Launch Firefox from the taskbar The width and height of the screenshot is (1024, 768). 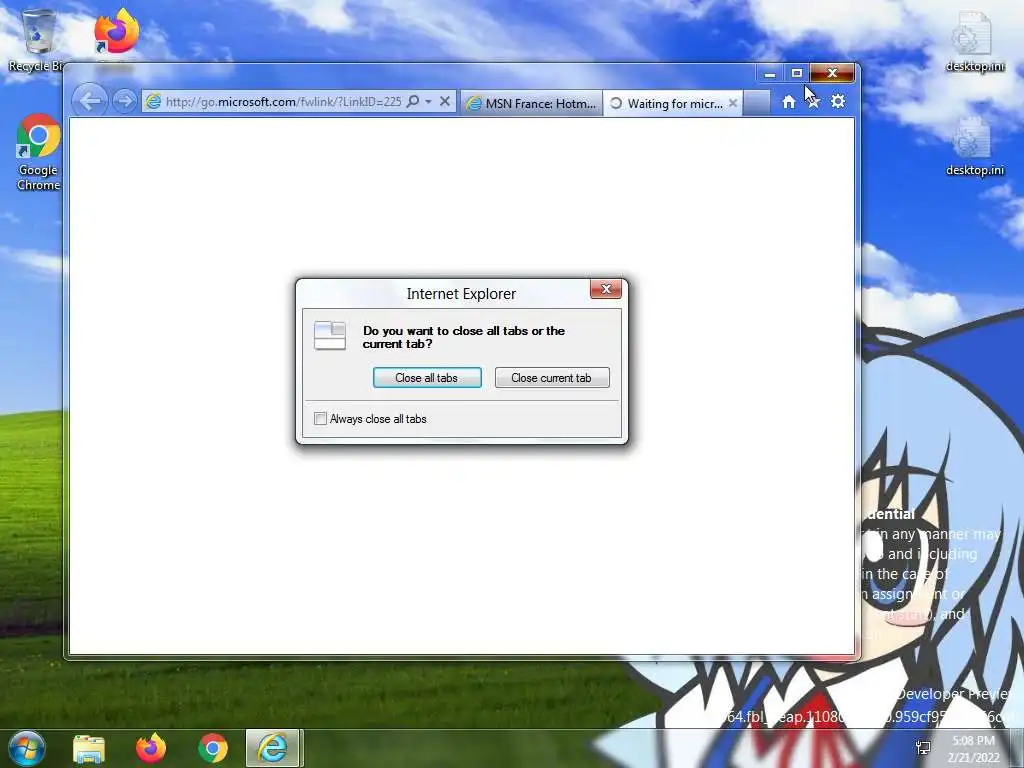click(151, 748)
